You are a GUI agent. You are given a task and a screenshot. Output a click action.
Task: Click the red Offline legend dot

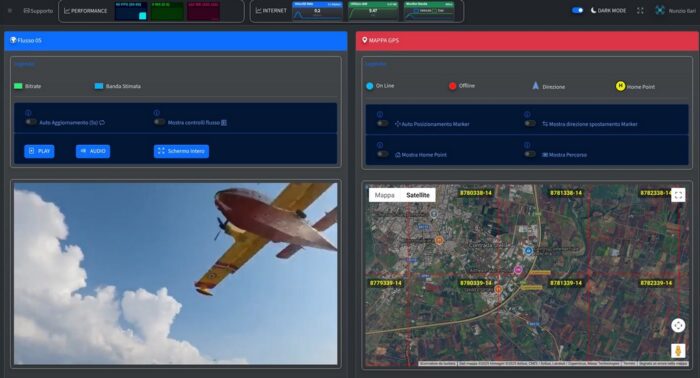coord(452,86)
